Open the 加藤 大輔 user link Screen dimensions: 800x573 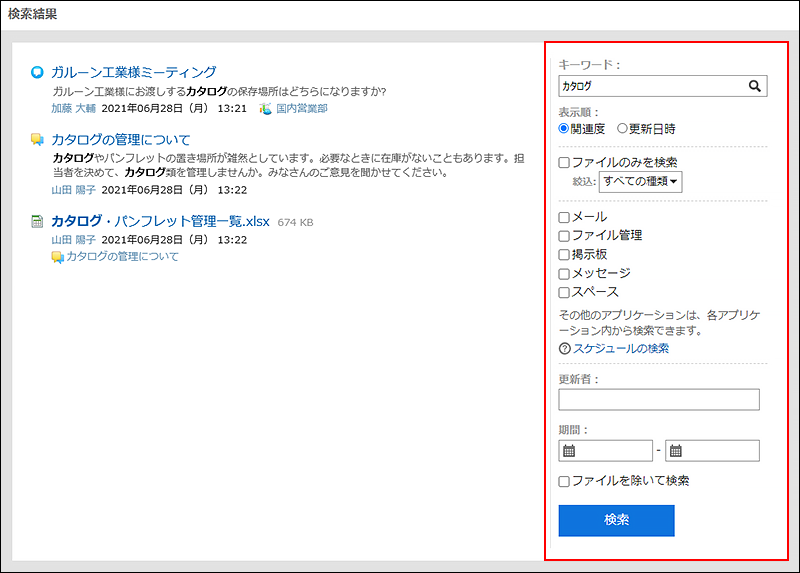[x=73, y=108]
